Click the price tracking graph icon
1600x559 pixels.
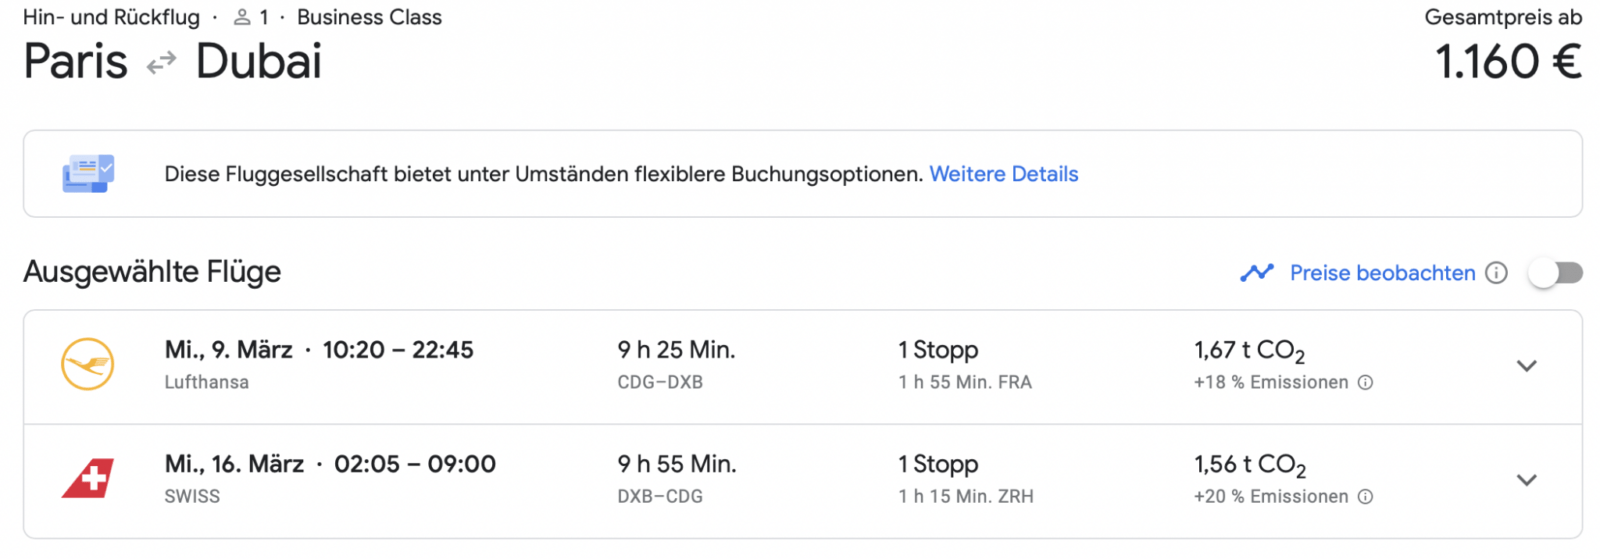[1257, 272]
